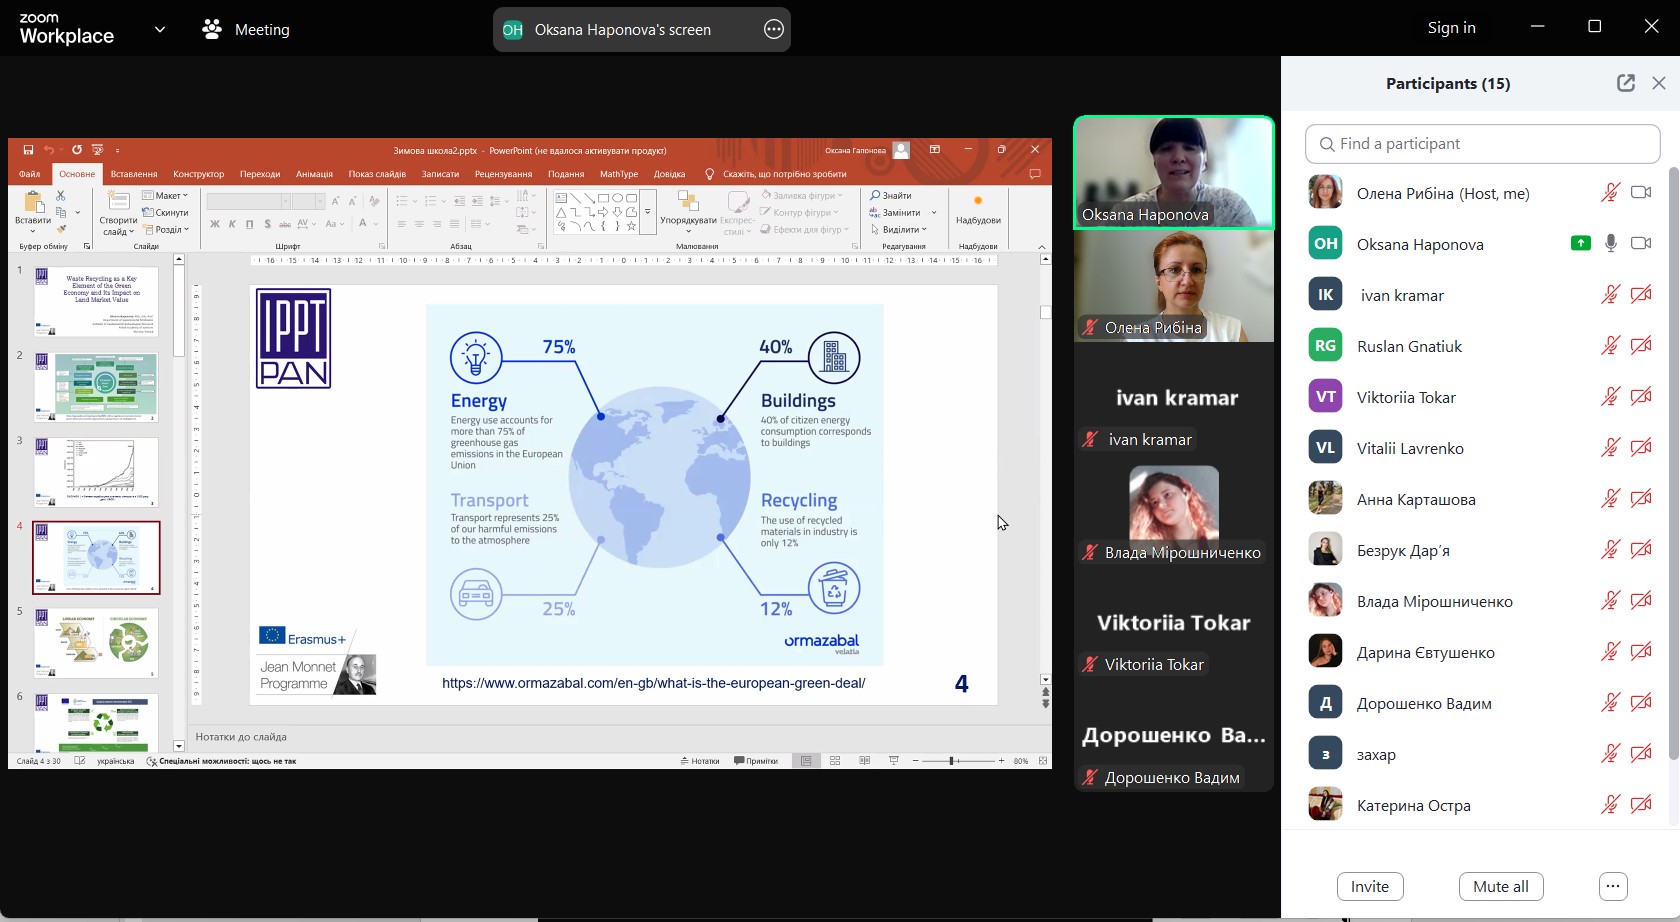Image resolution: width=1680 pixels, height=922 pixels.
Task: Undo the last action in PowerPoint
Action: (49, 150)
